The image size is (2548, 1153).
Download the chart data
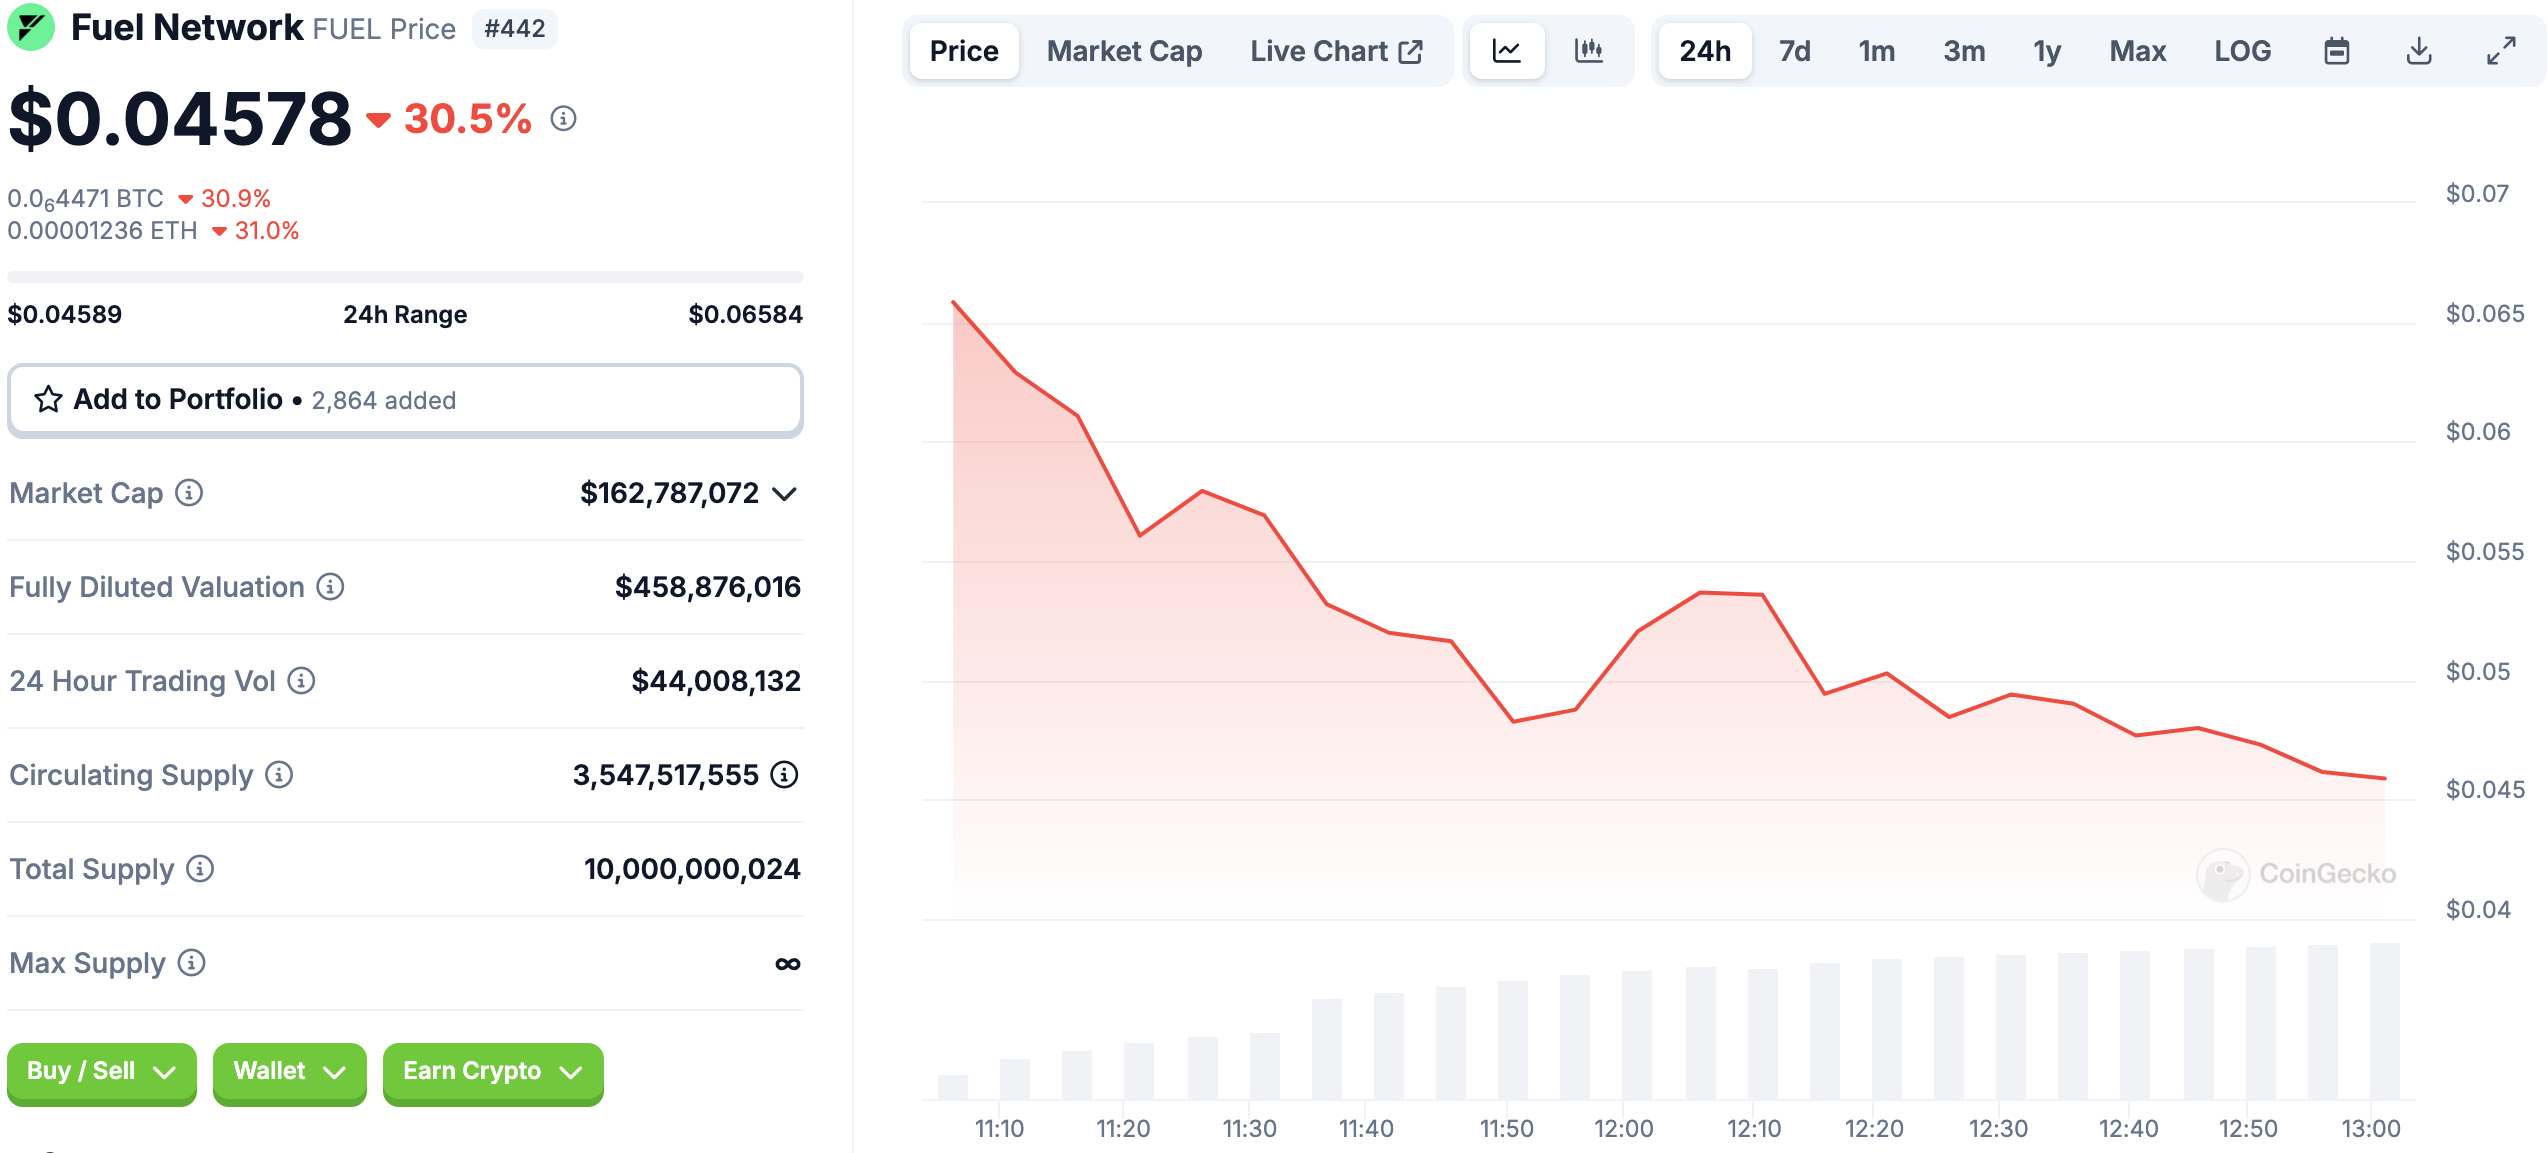(x=2419, y=50)
